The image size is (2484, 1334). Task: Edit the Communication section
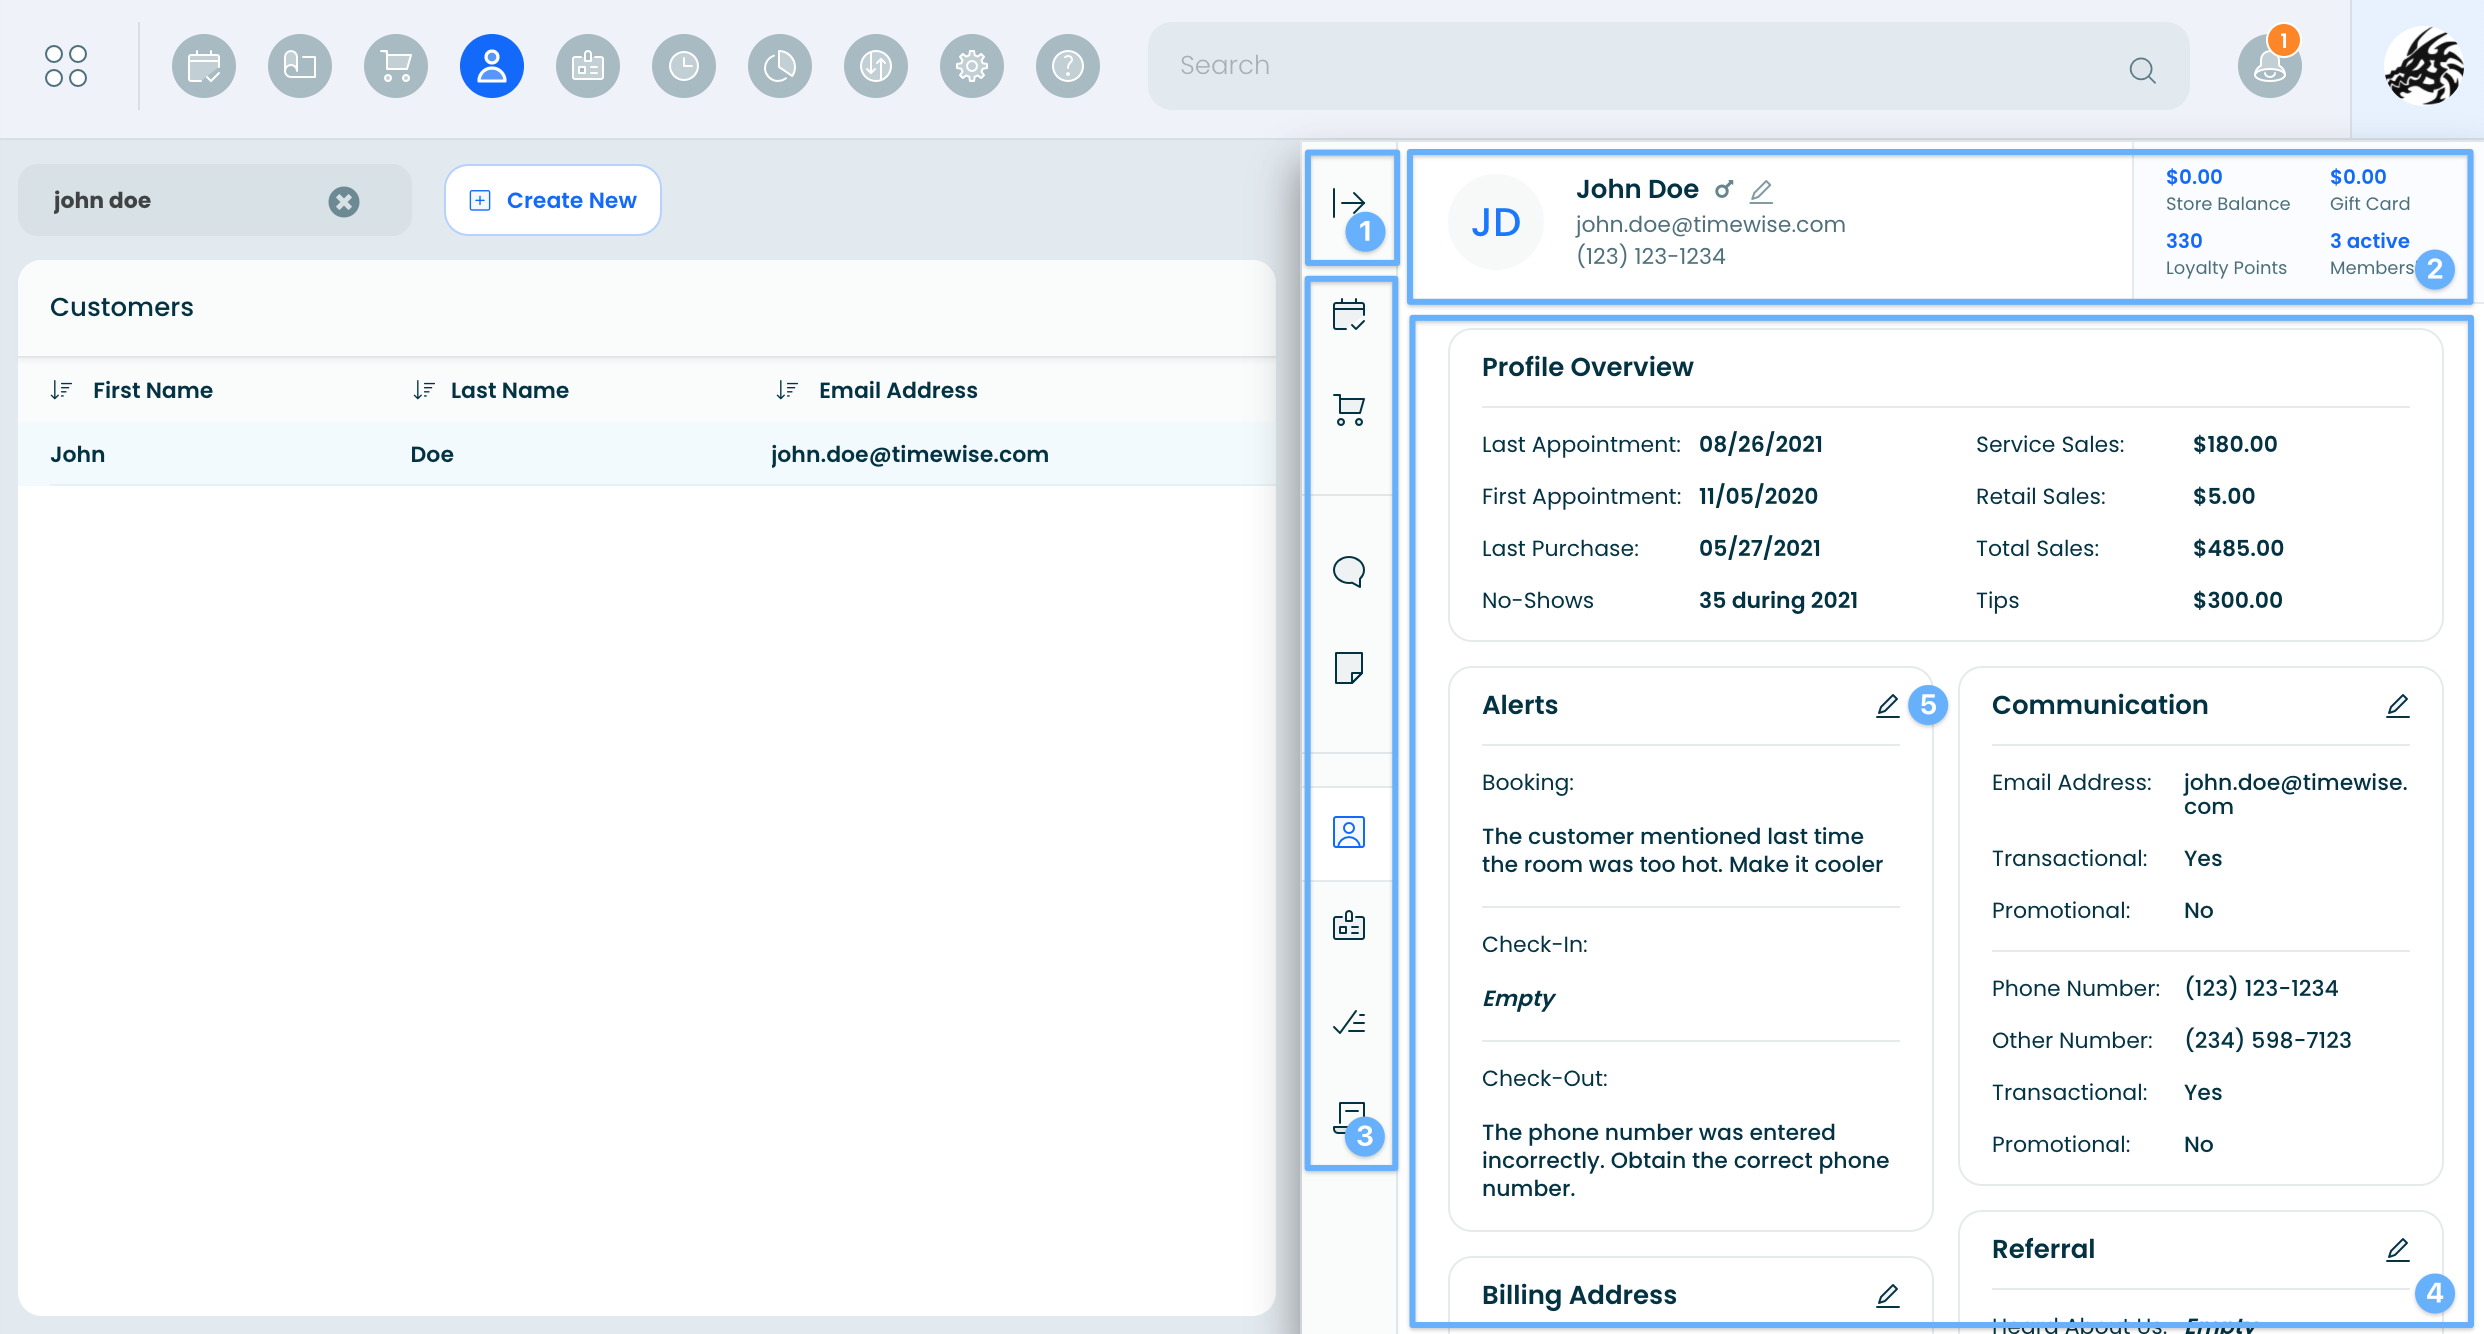coord(2397,706)
